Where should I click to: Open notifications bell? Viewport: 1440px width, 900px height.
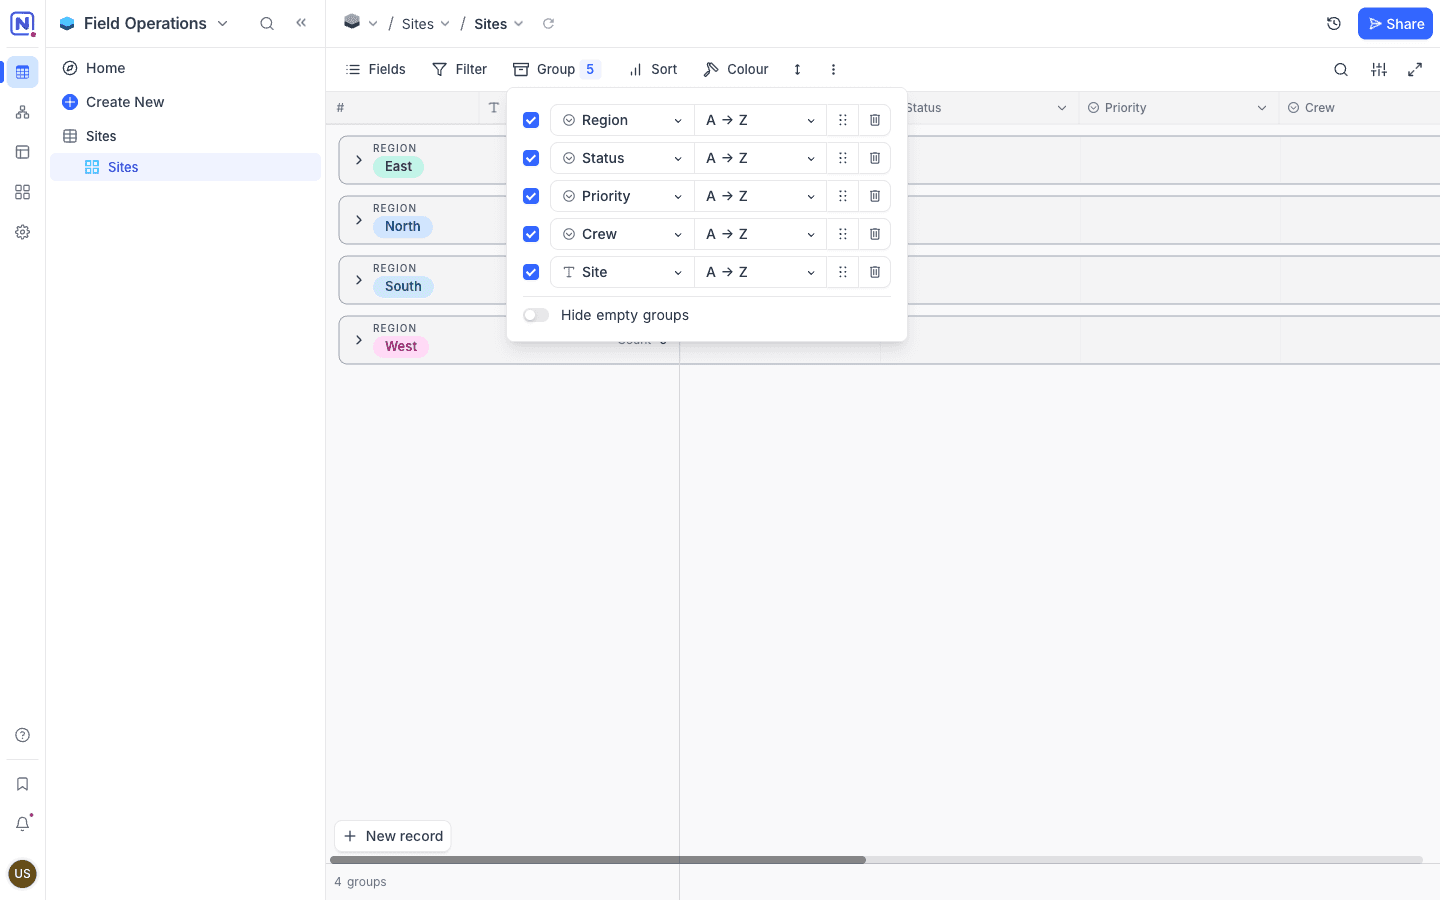[x=22, y=823]
